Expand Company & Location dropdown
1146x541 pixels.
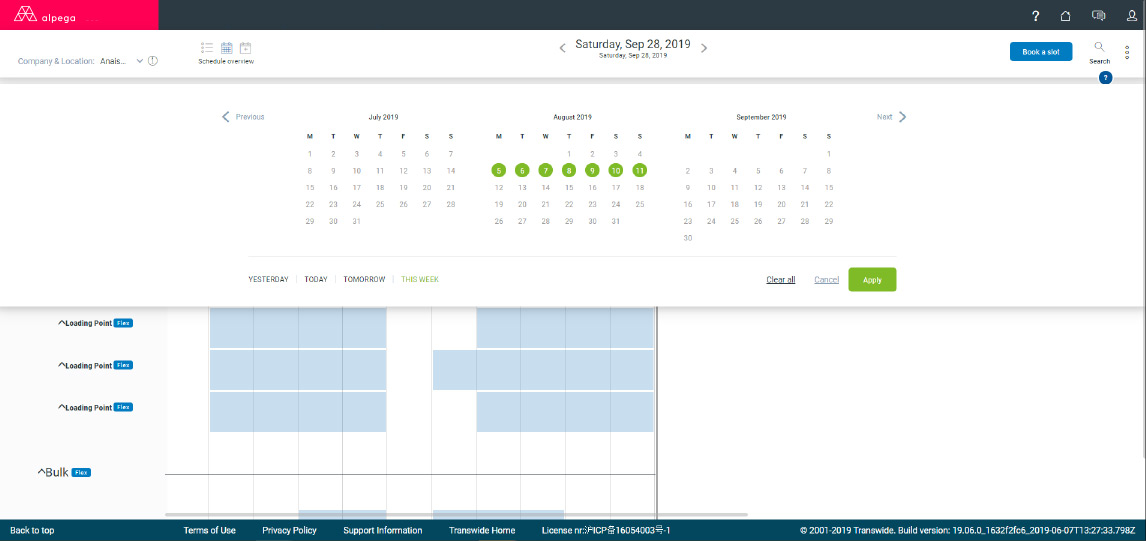coord(140,61)
